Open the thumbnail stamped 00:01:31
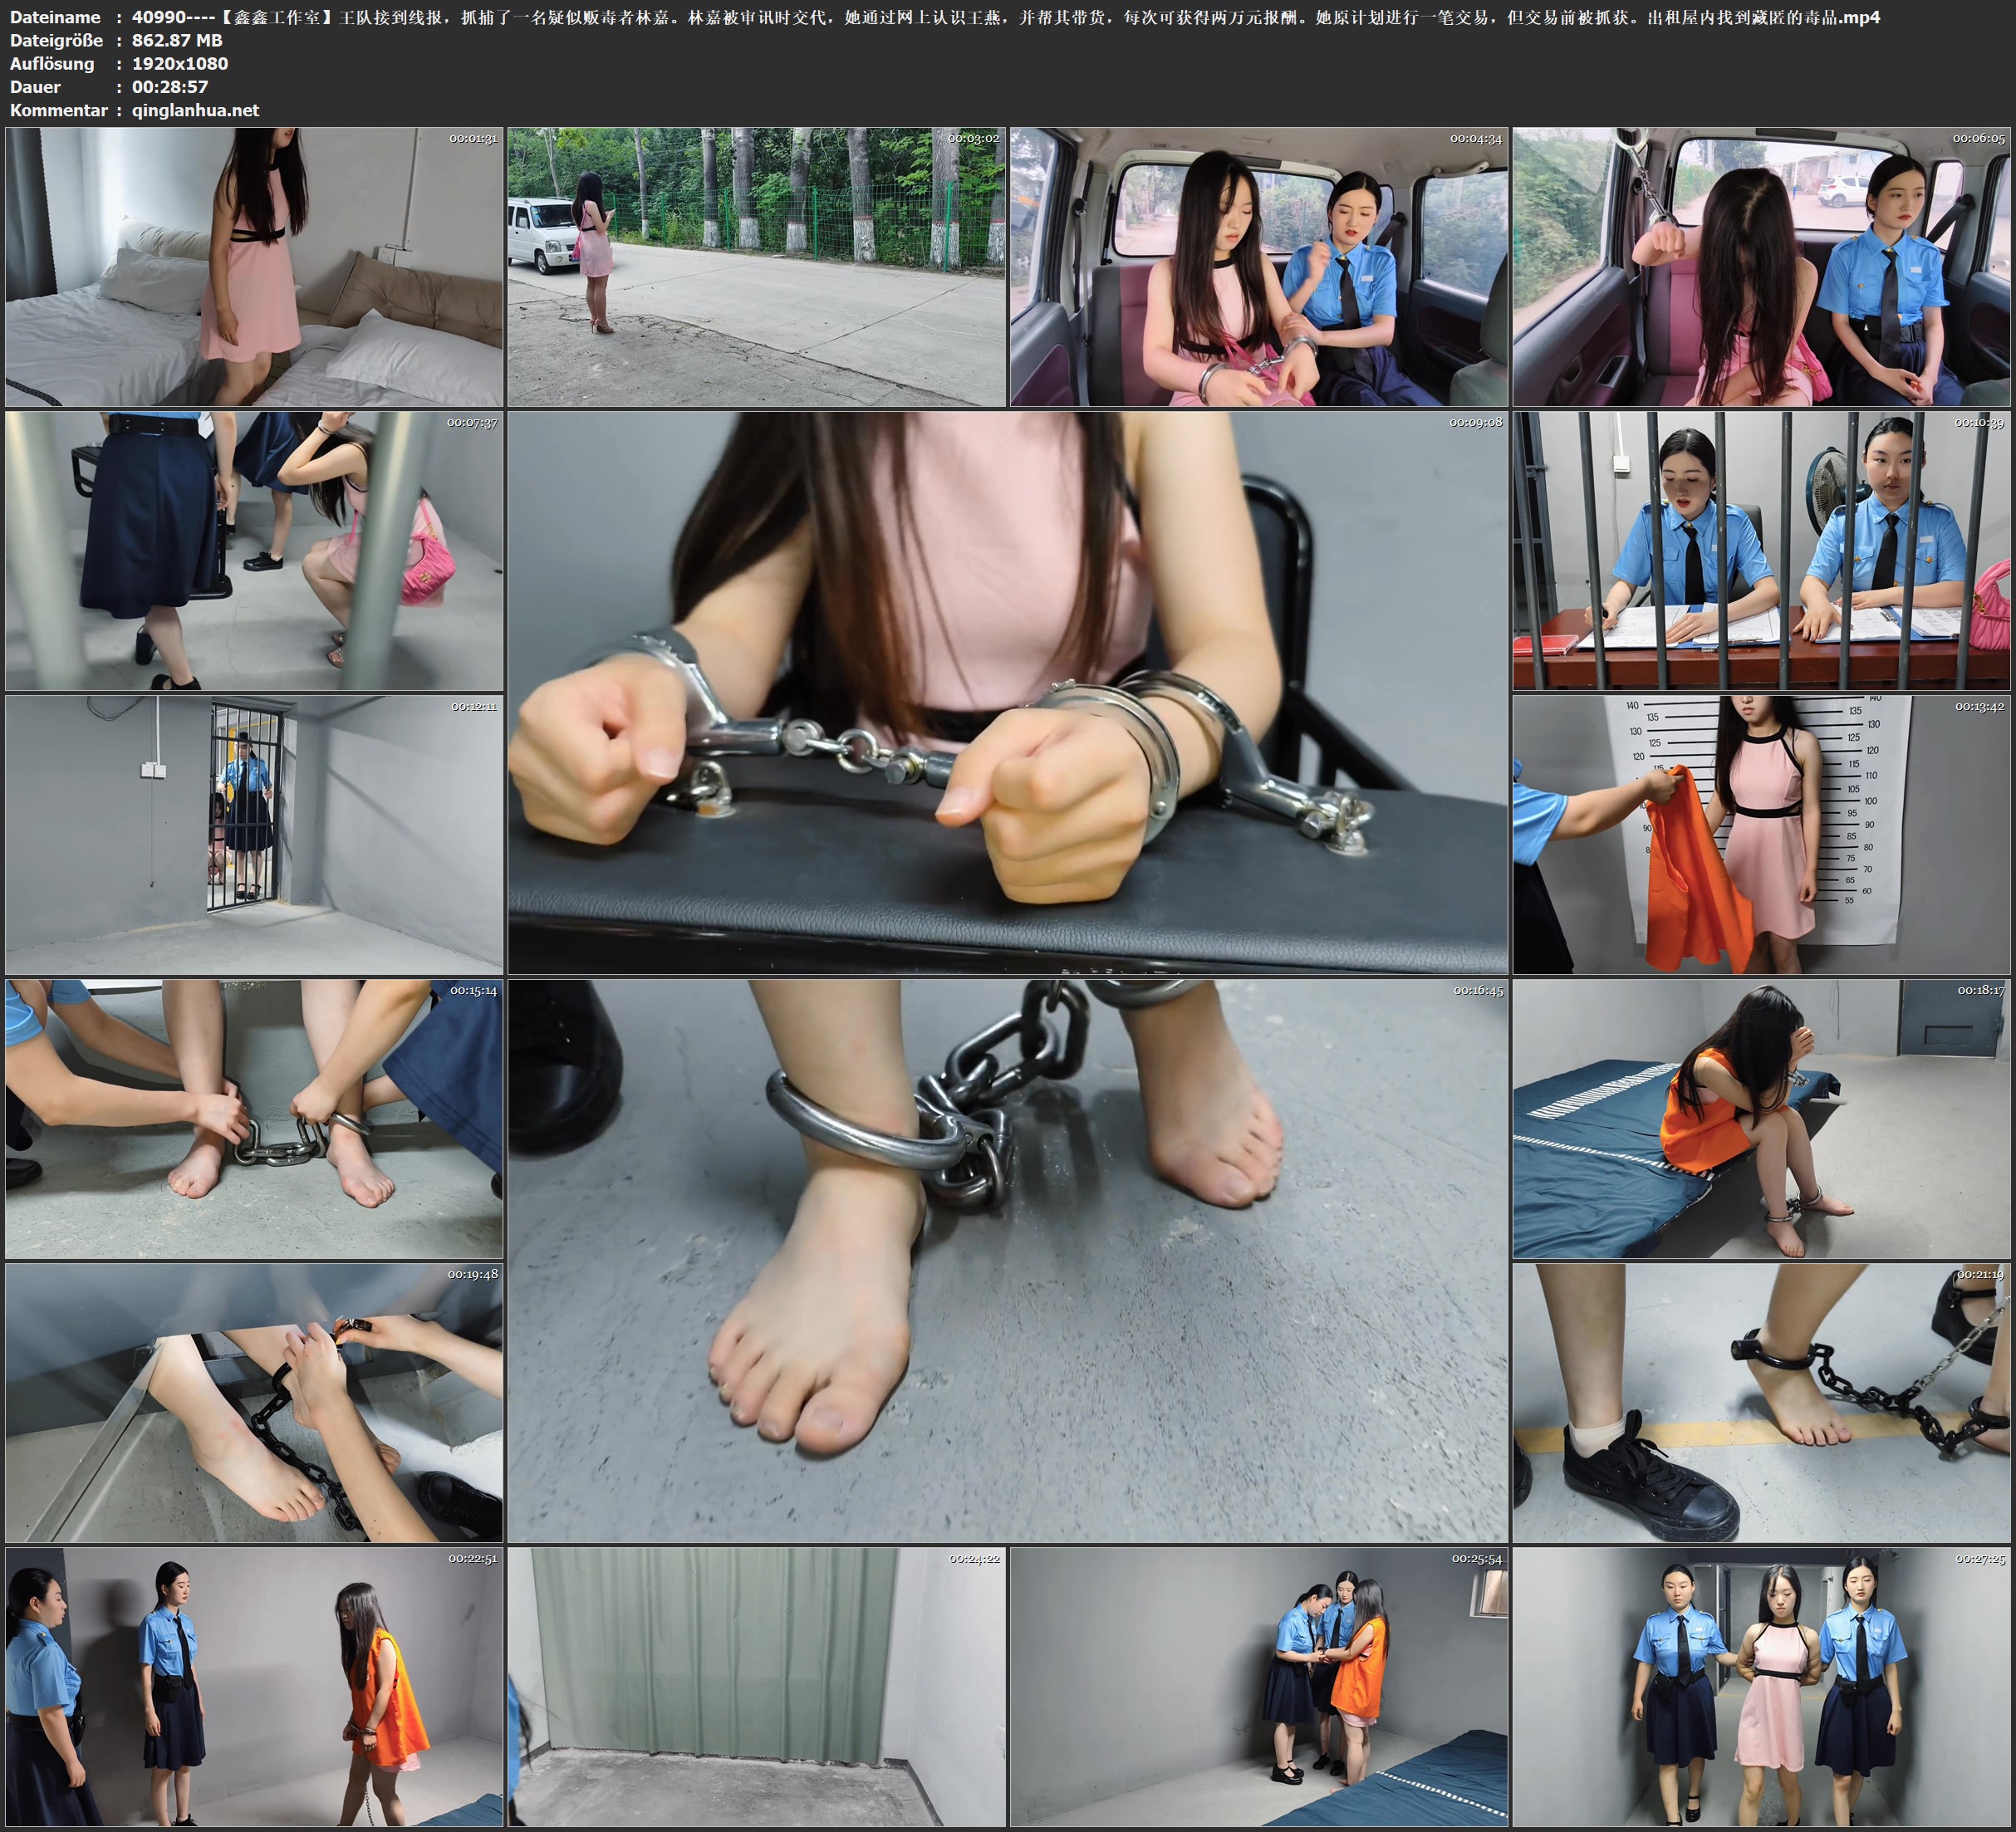 [254, 267]
